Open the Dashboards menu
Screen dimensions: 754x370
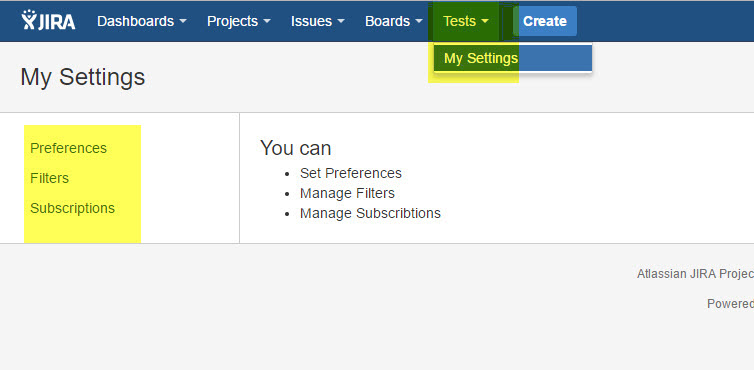[x=141, y=21]
